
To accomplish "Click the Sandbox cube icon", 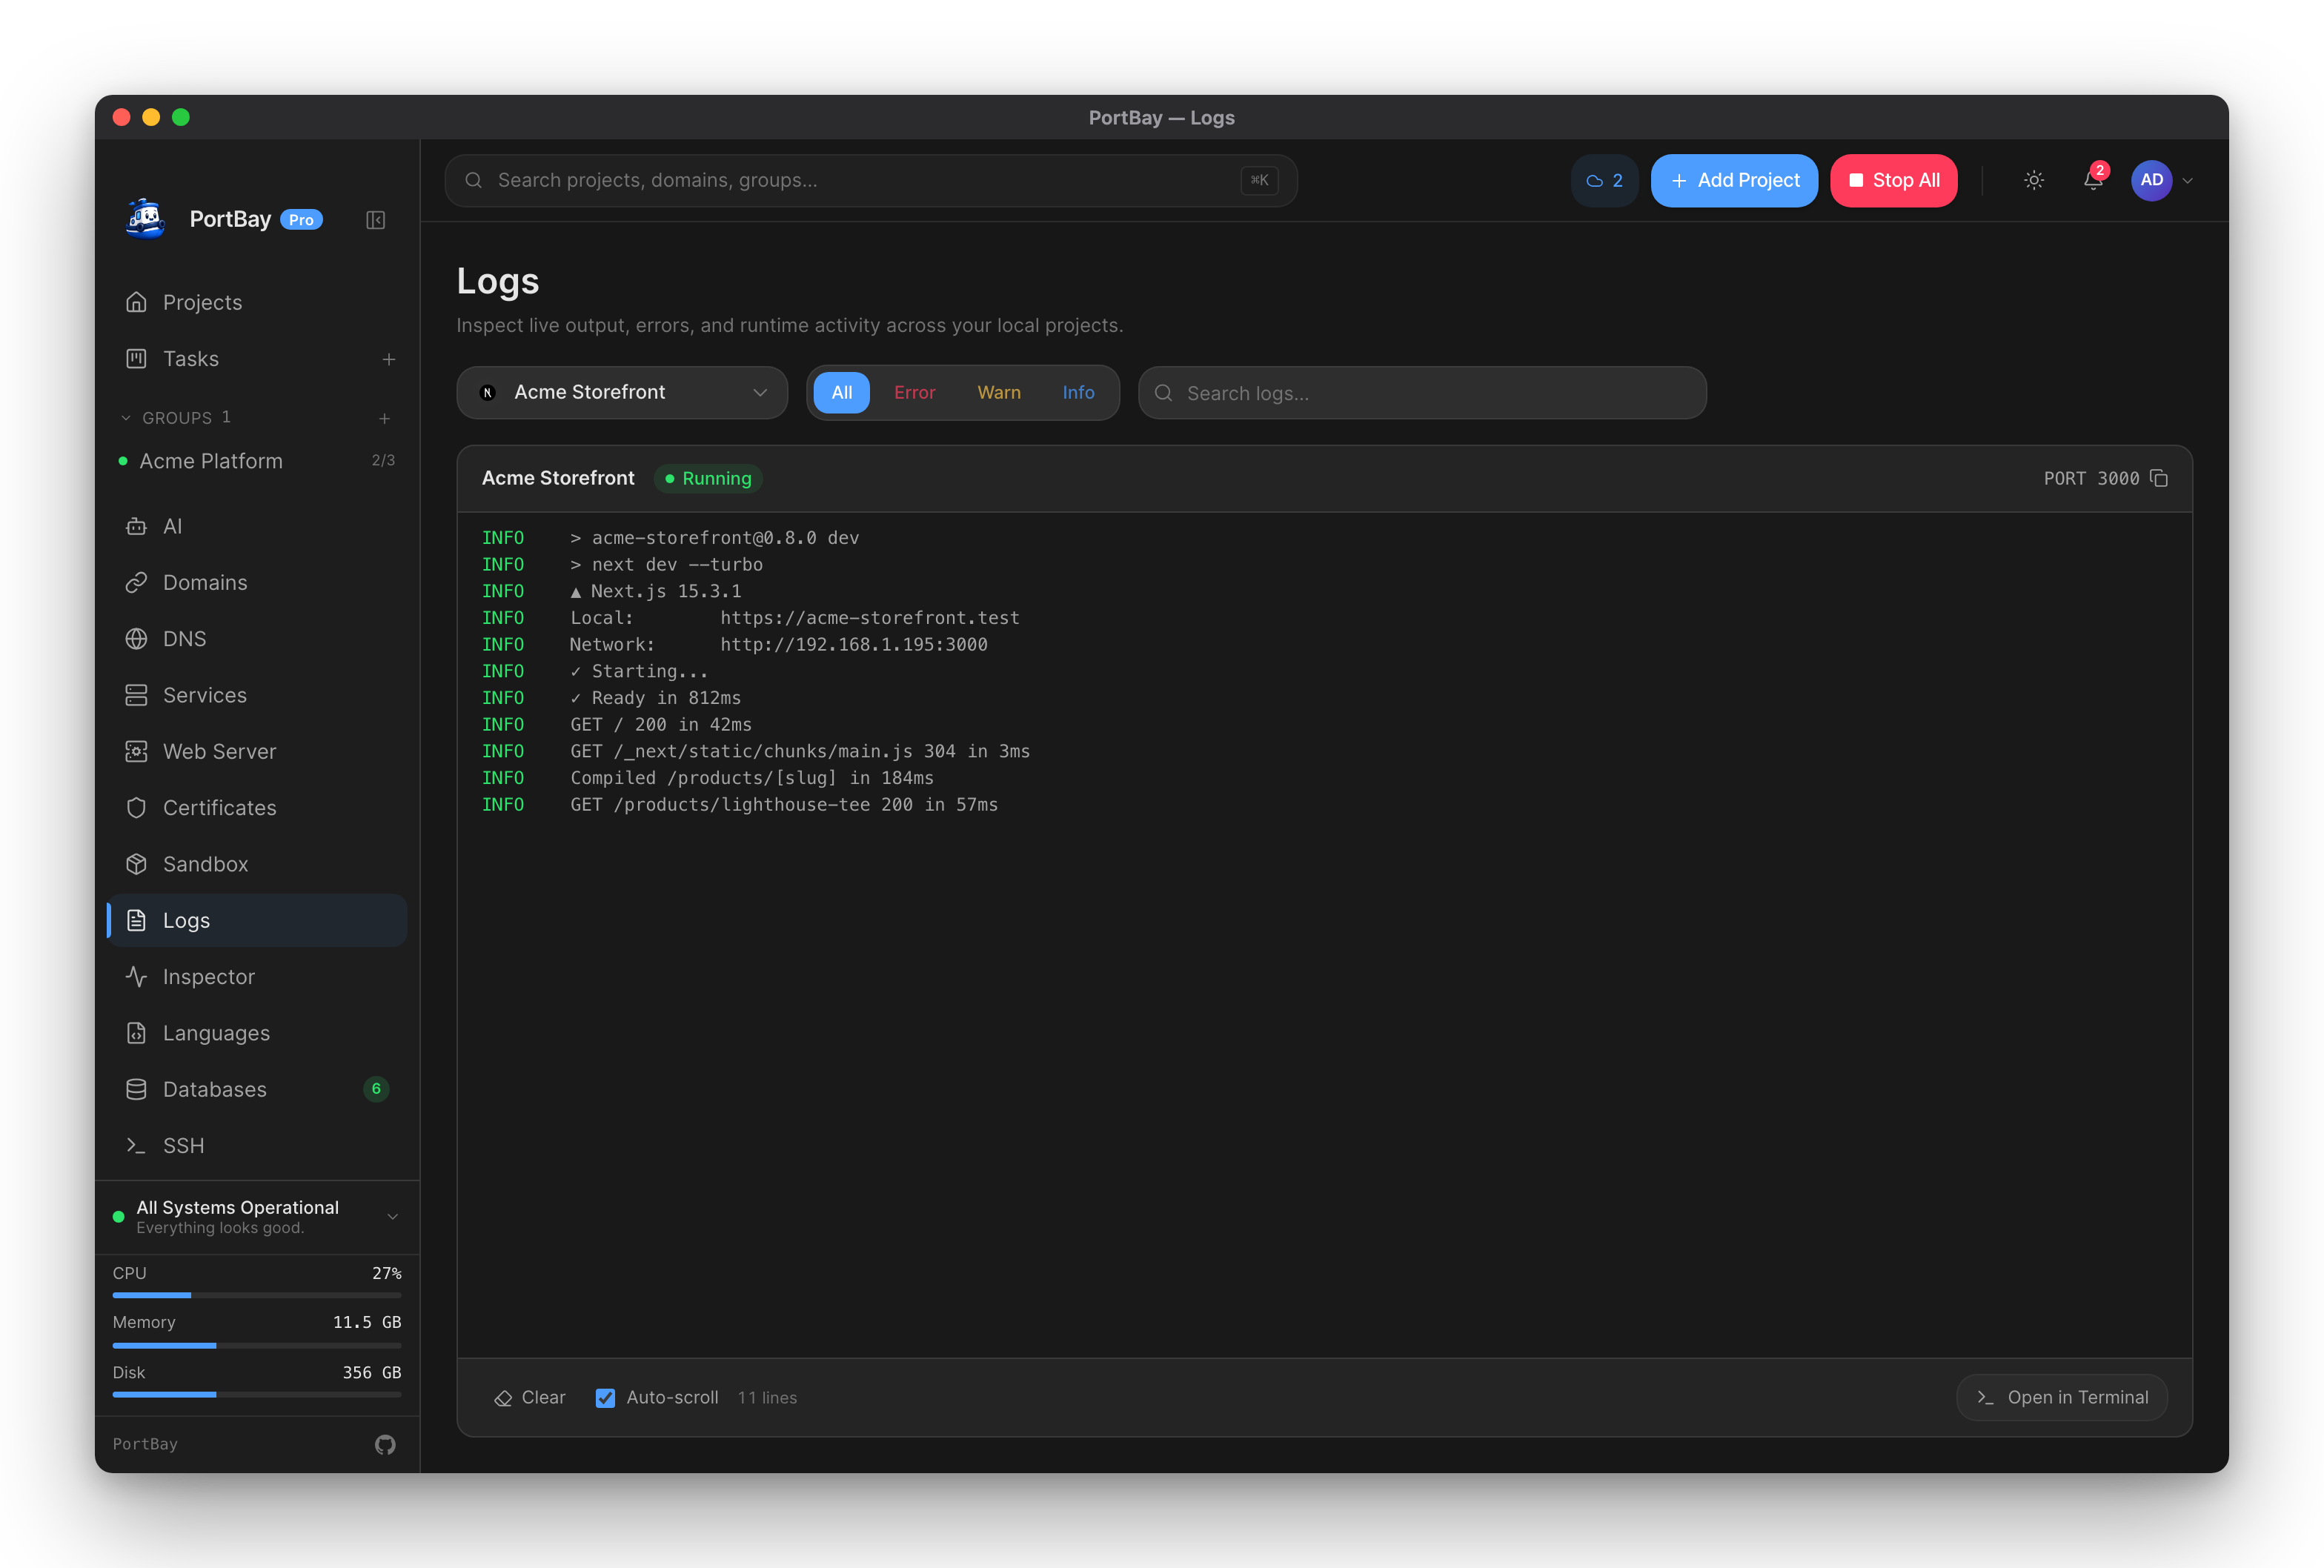I will [137, 864].
